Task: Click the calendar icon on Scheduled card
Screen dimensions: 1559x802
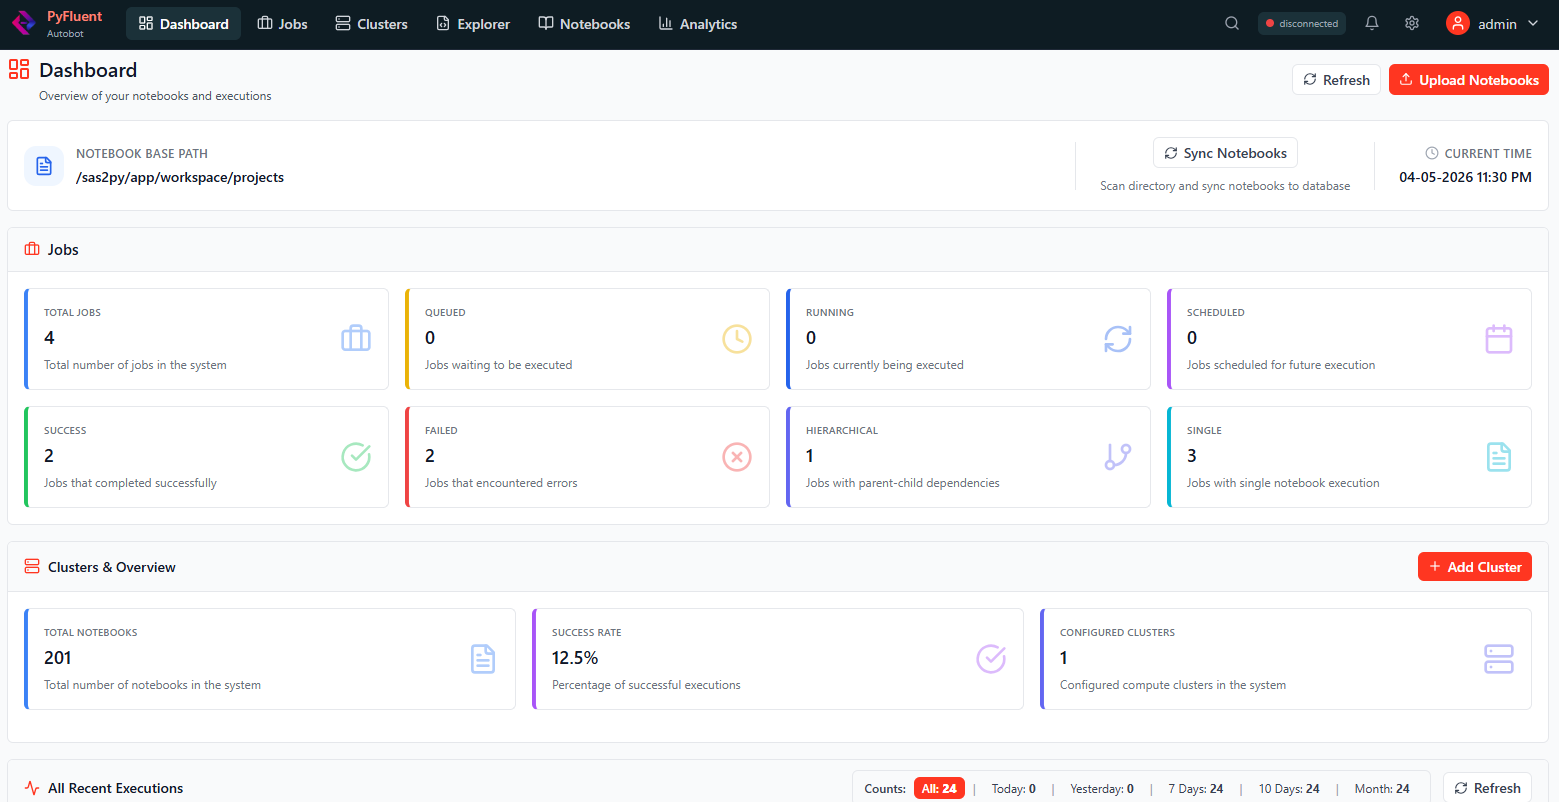Action: tap(1499, 339)
